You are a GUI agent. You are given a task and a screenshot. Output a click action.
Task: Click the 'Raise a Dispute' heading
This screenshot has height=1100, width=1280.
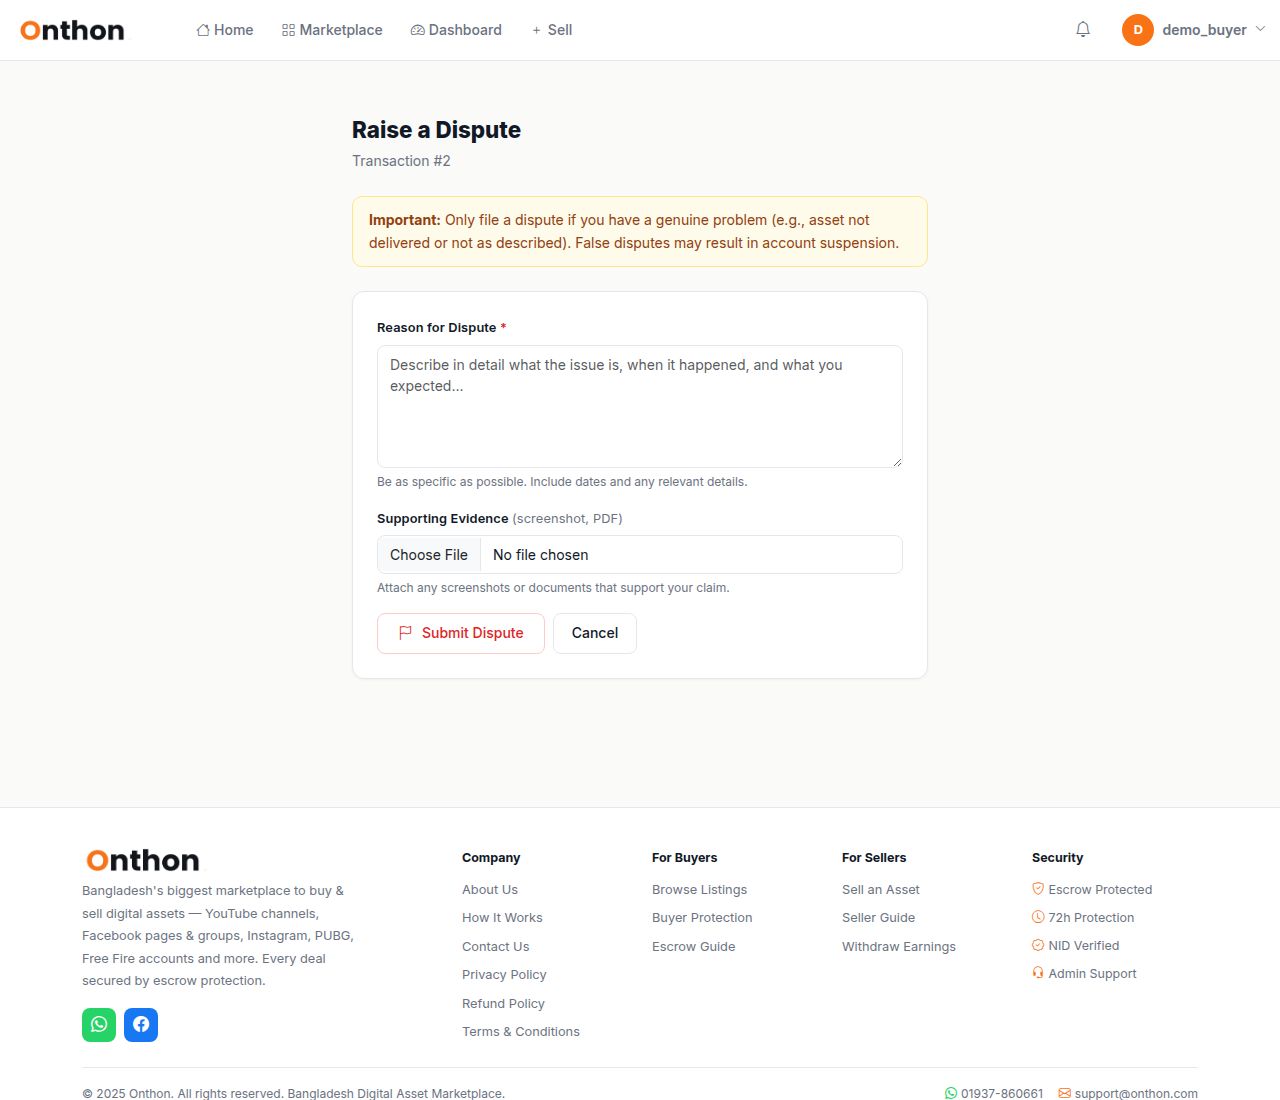coord(436,130)
